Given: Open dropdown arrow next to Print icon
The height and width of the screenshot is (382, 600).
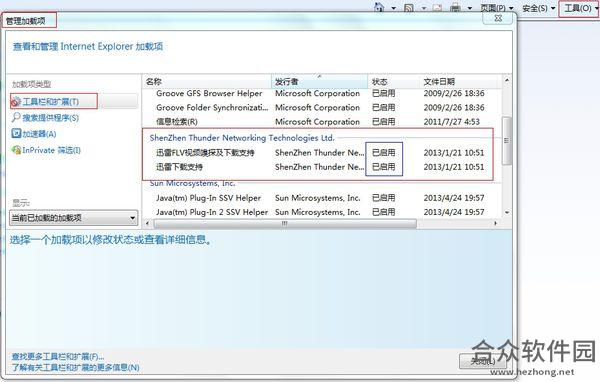Looking at the screenshot, I should click(470, 8).
